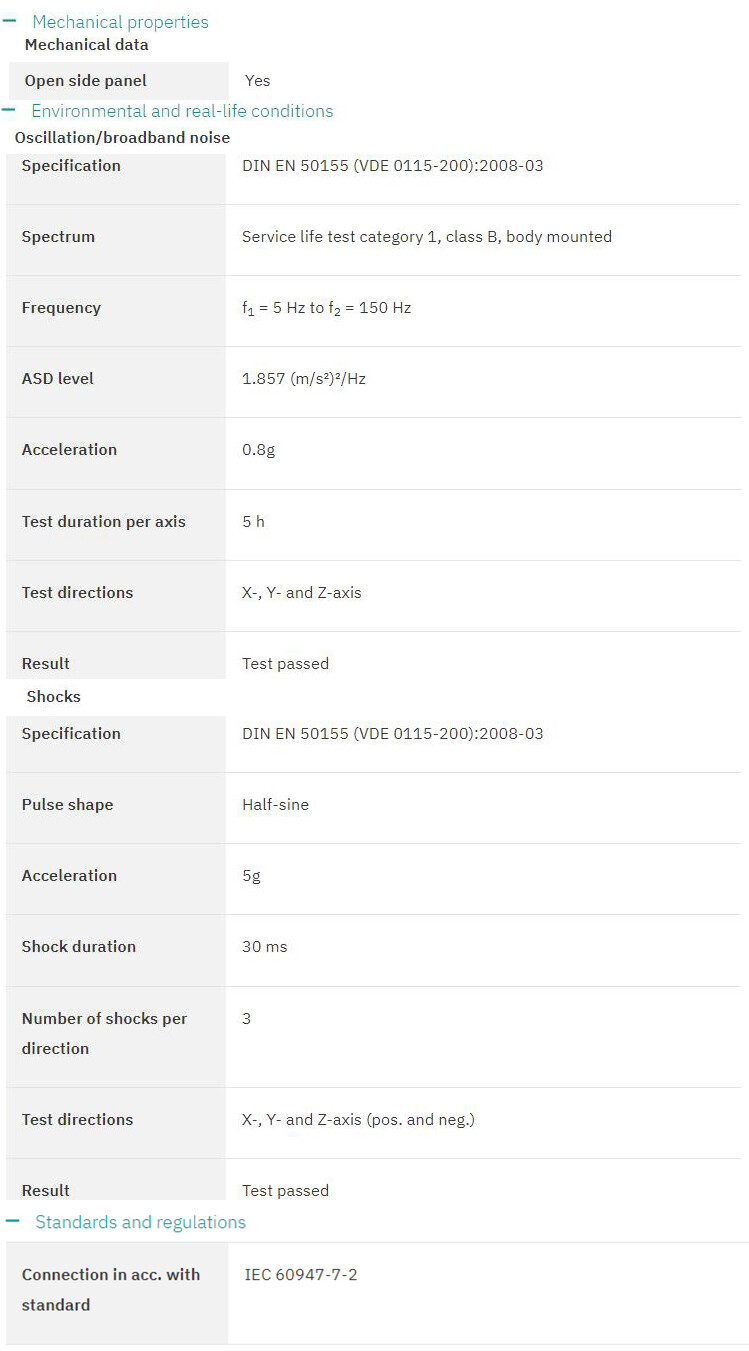Select the Open side panel row label
The height and width of the screenshot is (1351, 749).
click(x=86, y=81)
